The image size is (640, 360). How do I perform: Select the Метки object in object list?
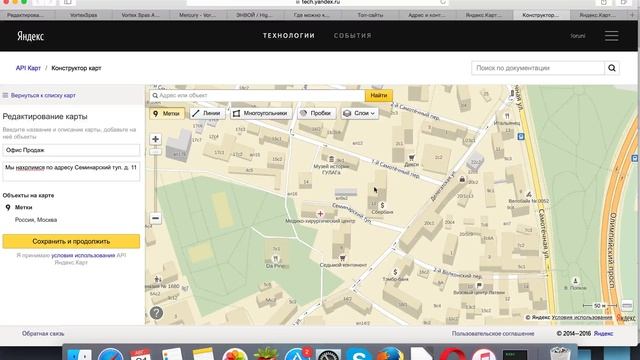pos(23,207)
